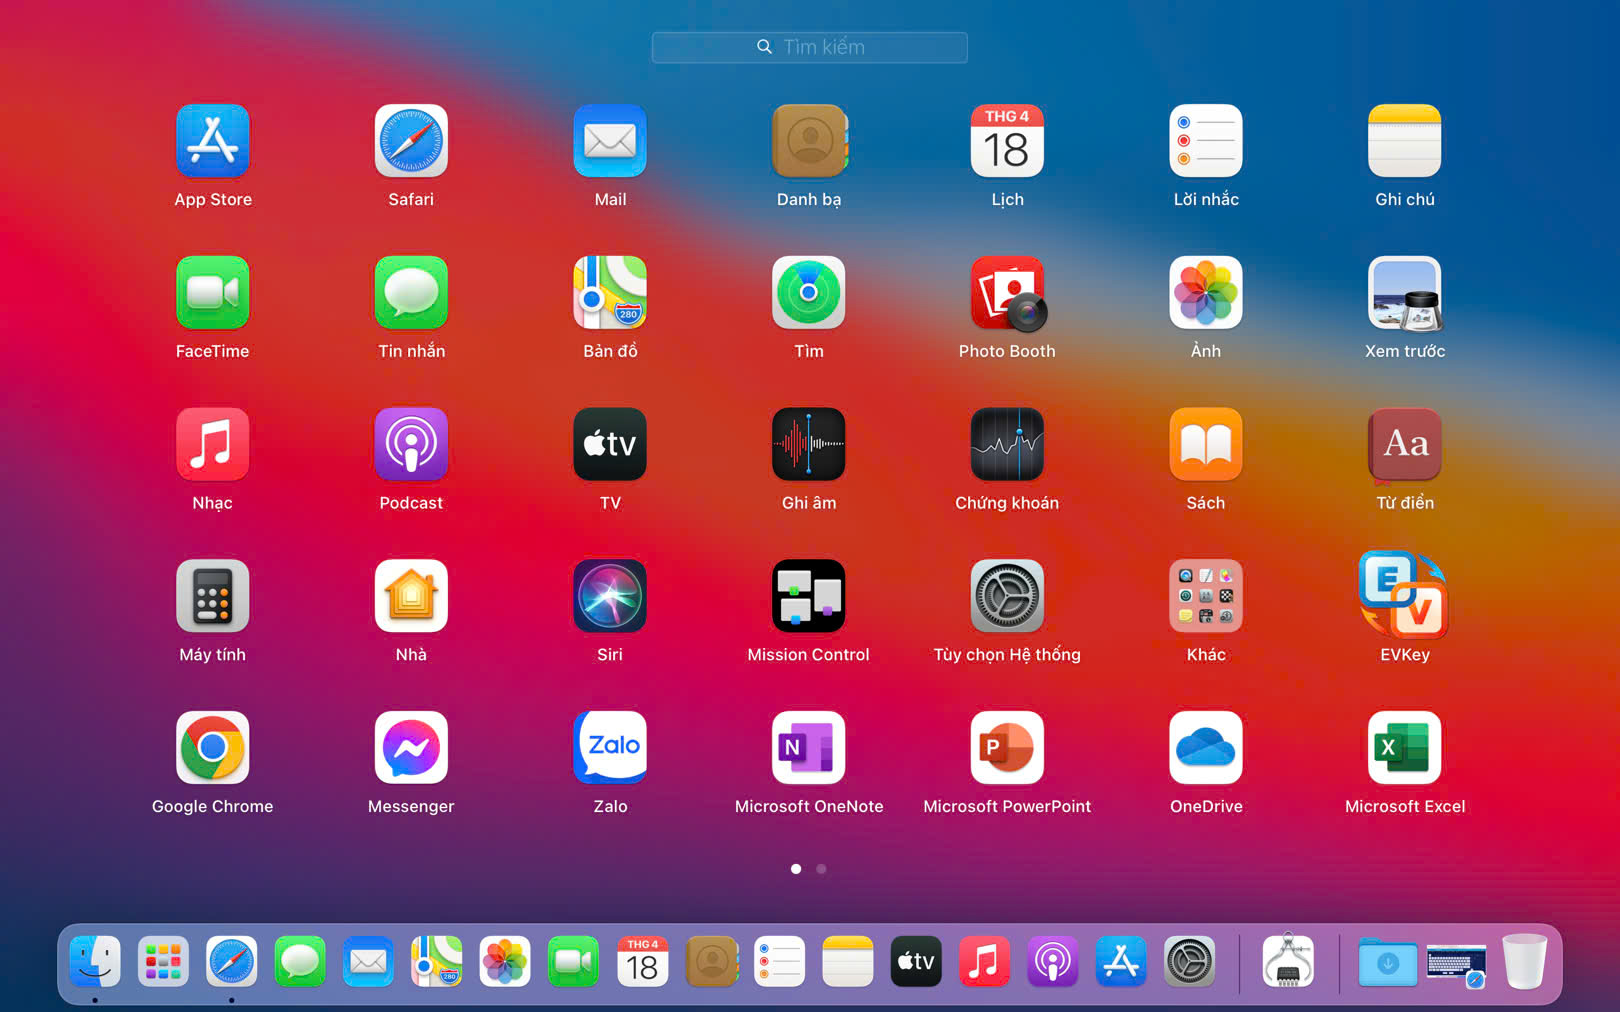
Task: Expand the Khác folder
Action: (1206, 596)
